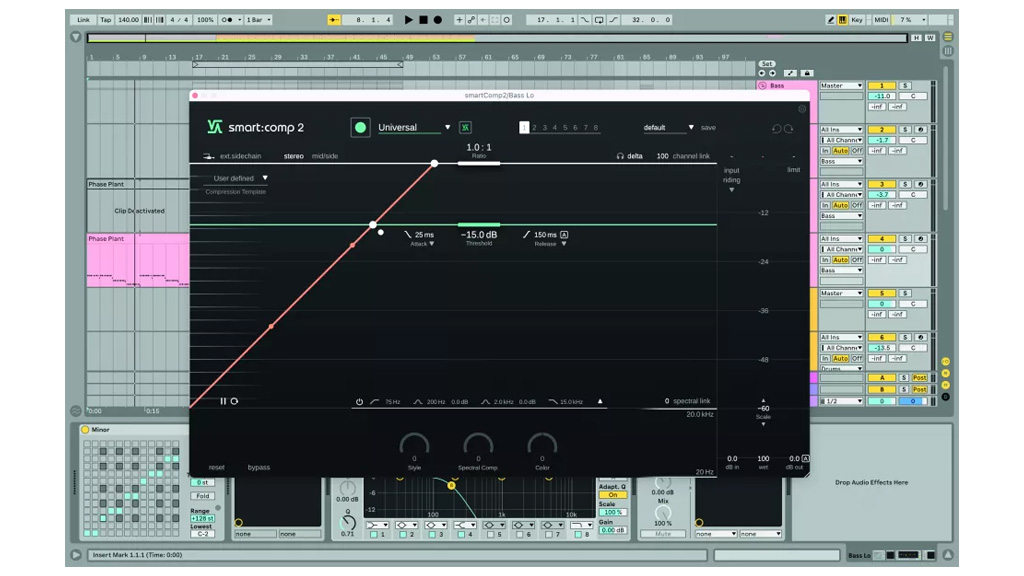Toggle the Automation Arm icon

click(471, 20)
